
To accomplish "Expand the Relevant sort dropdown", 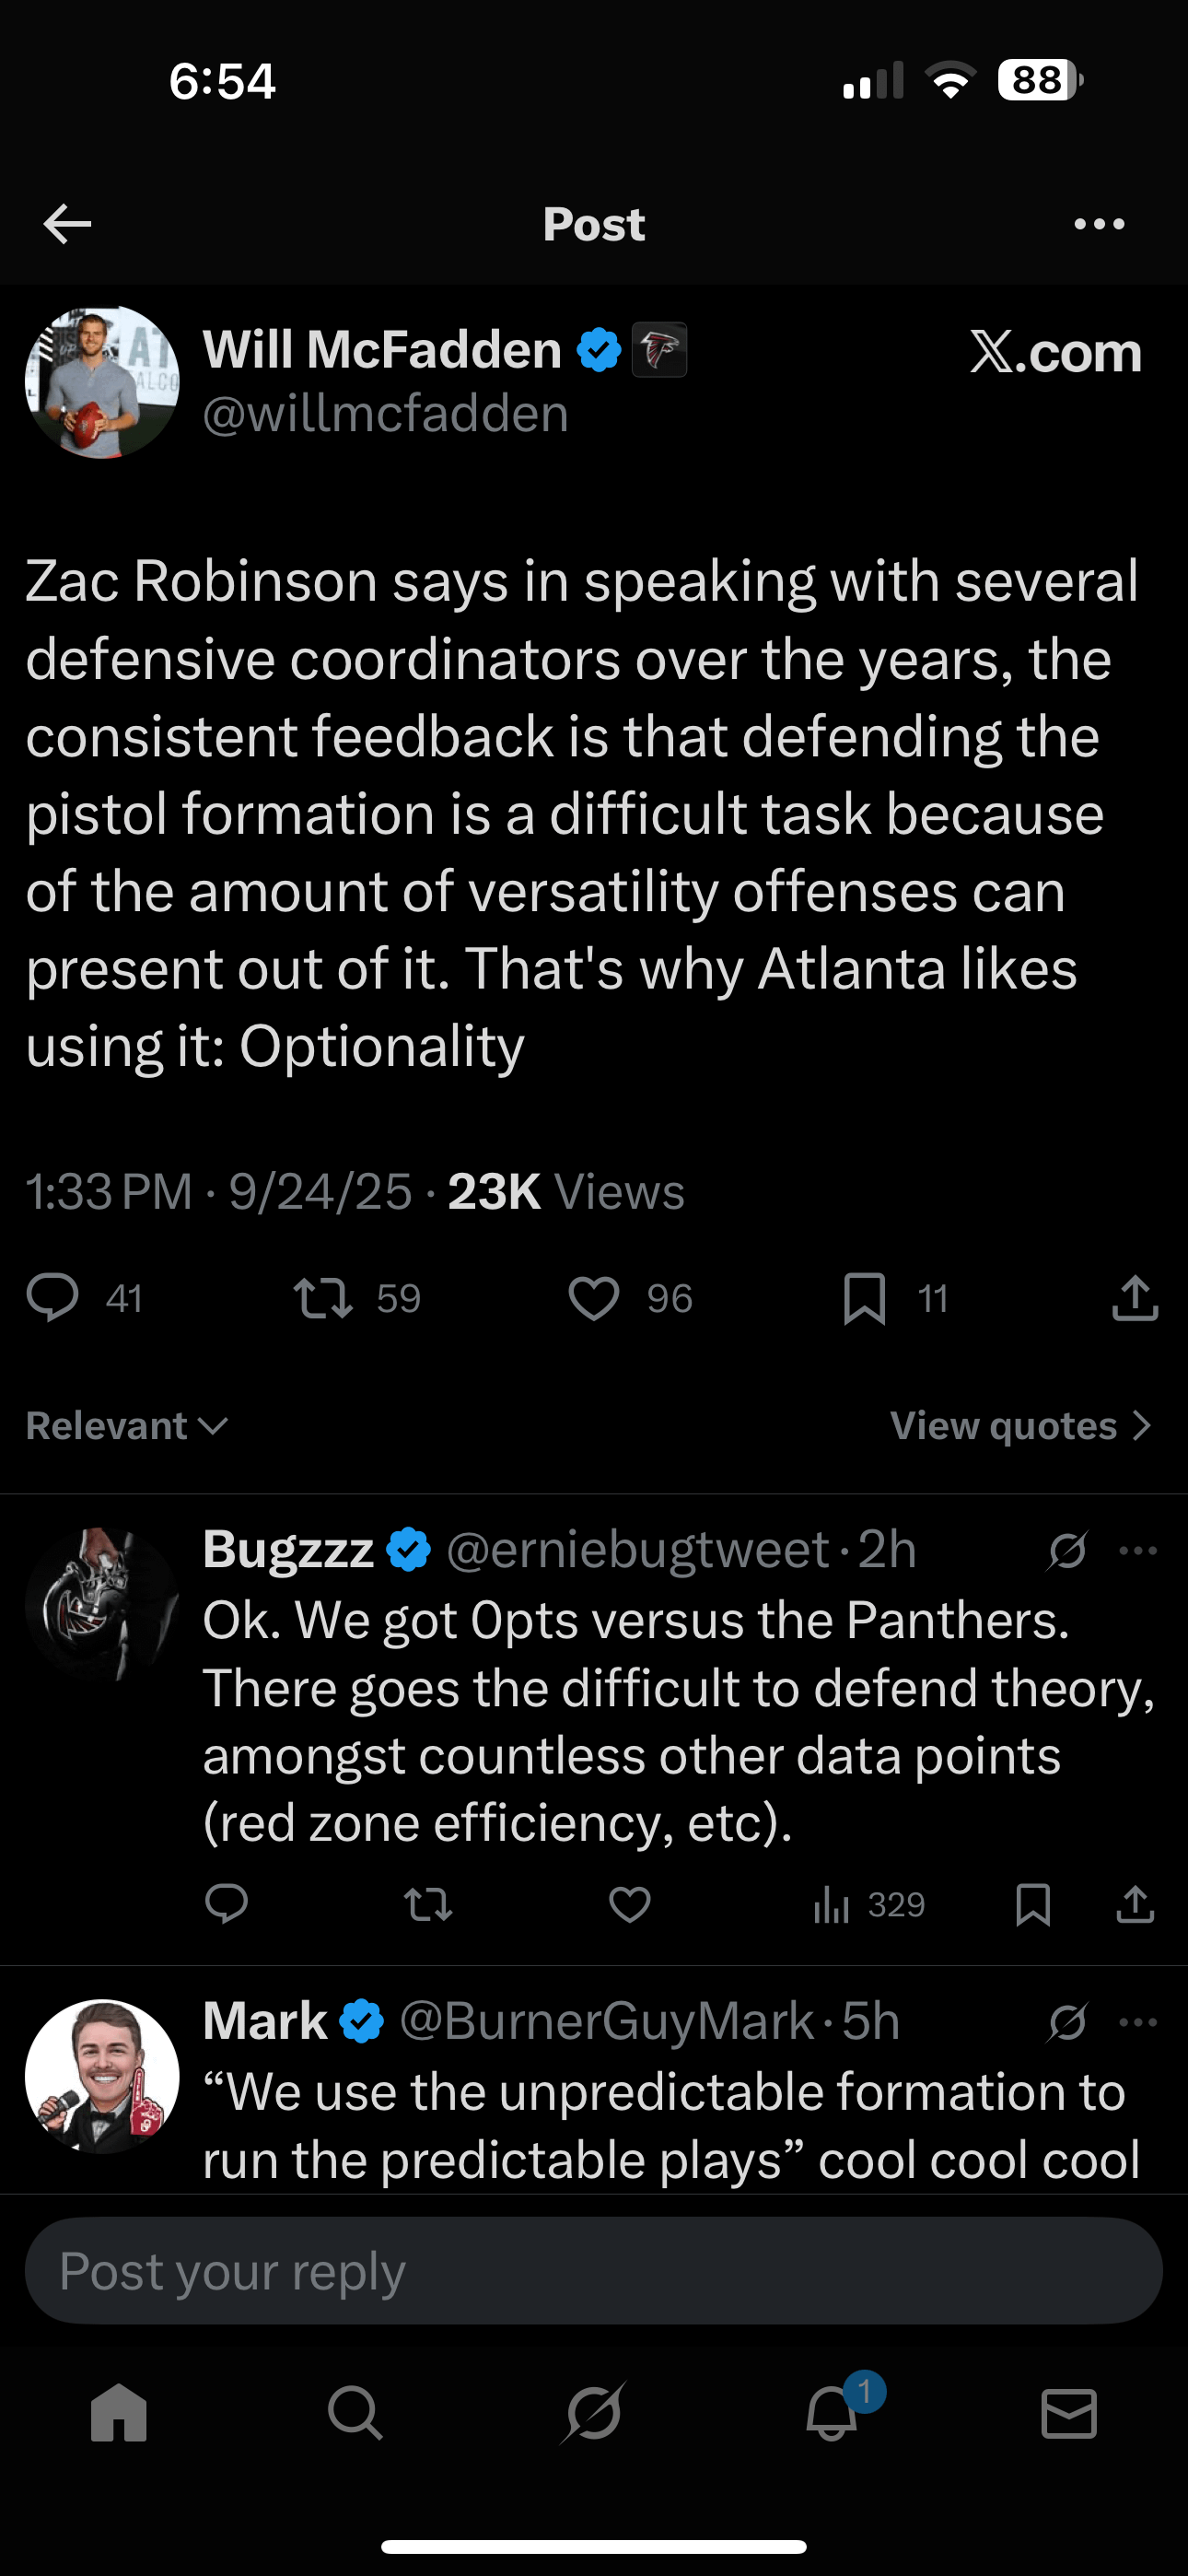I will (x=127, y=1425).
